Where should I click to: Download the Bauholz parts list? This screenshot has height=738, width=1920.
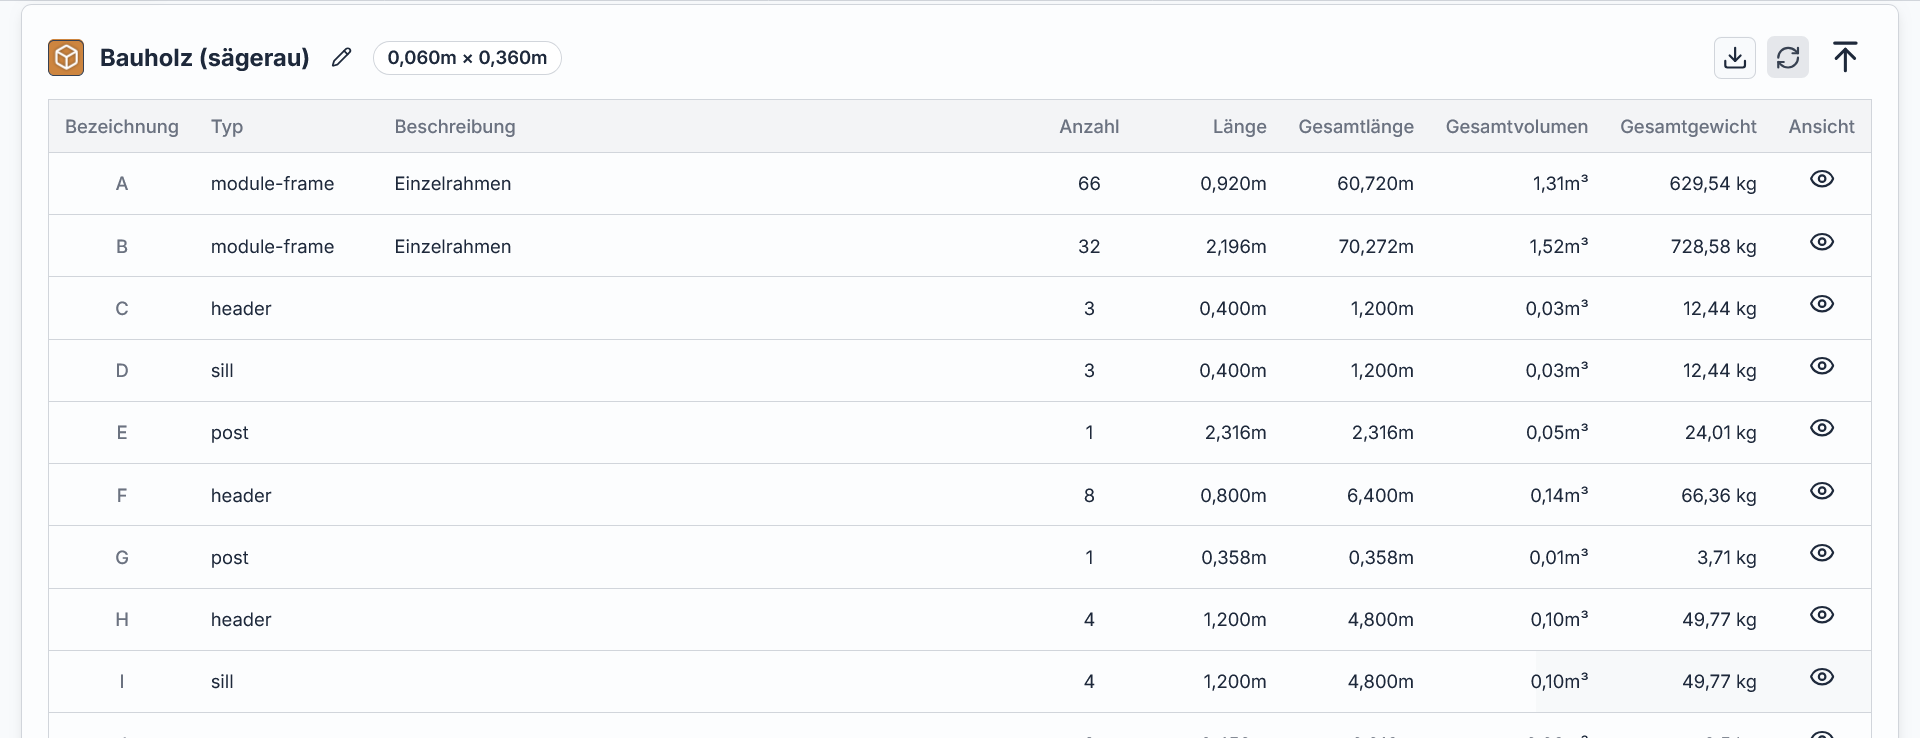pos(1735,57)
